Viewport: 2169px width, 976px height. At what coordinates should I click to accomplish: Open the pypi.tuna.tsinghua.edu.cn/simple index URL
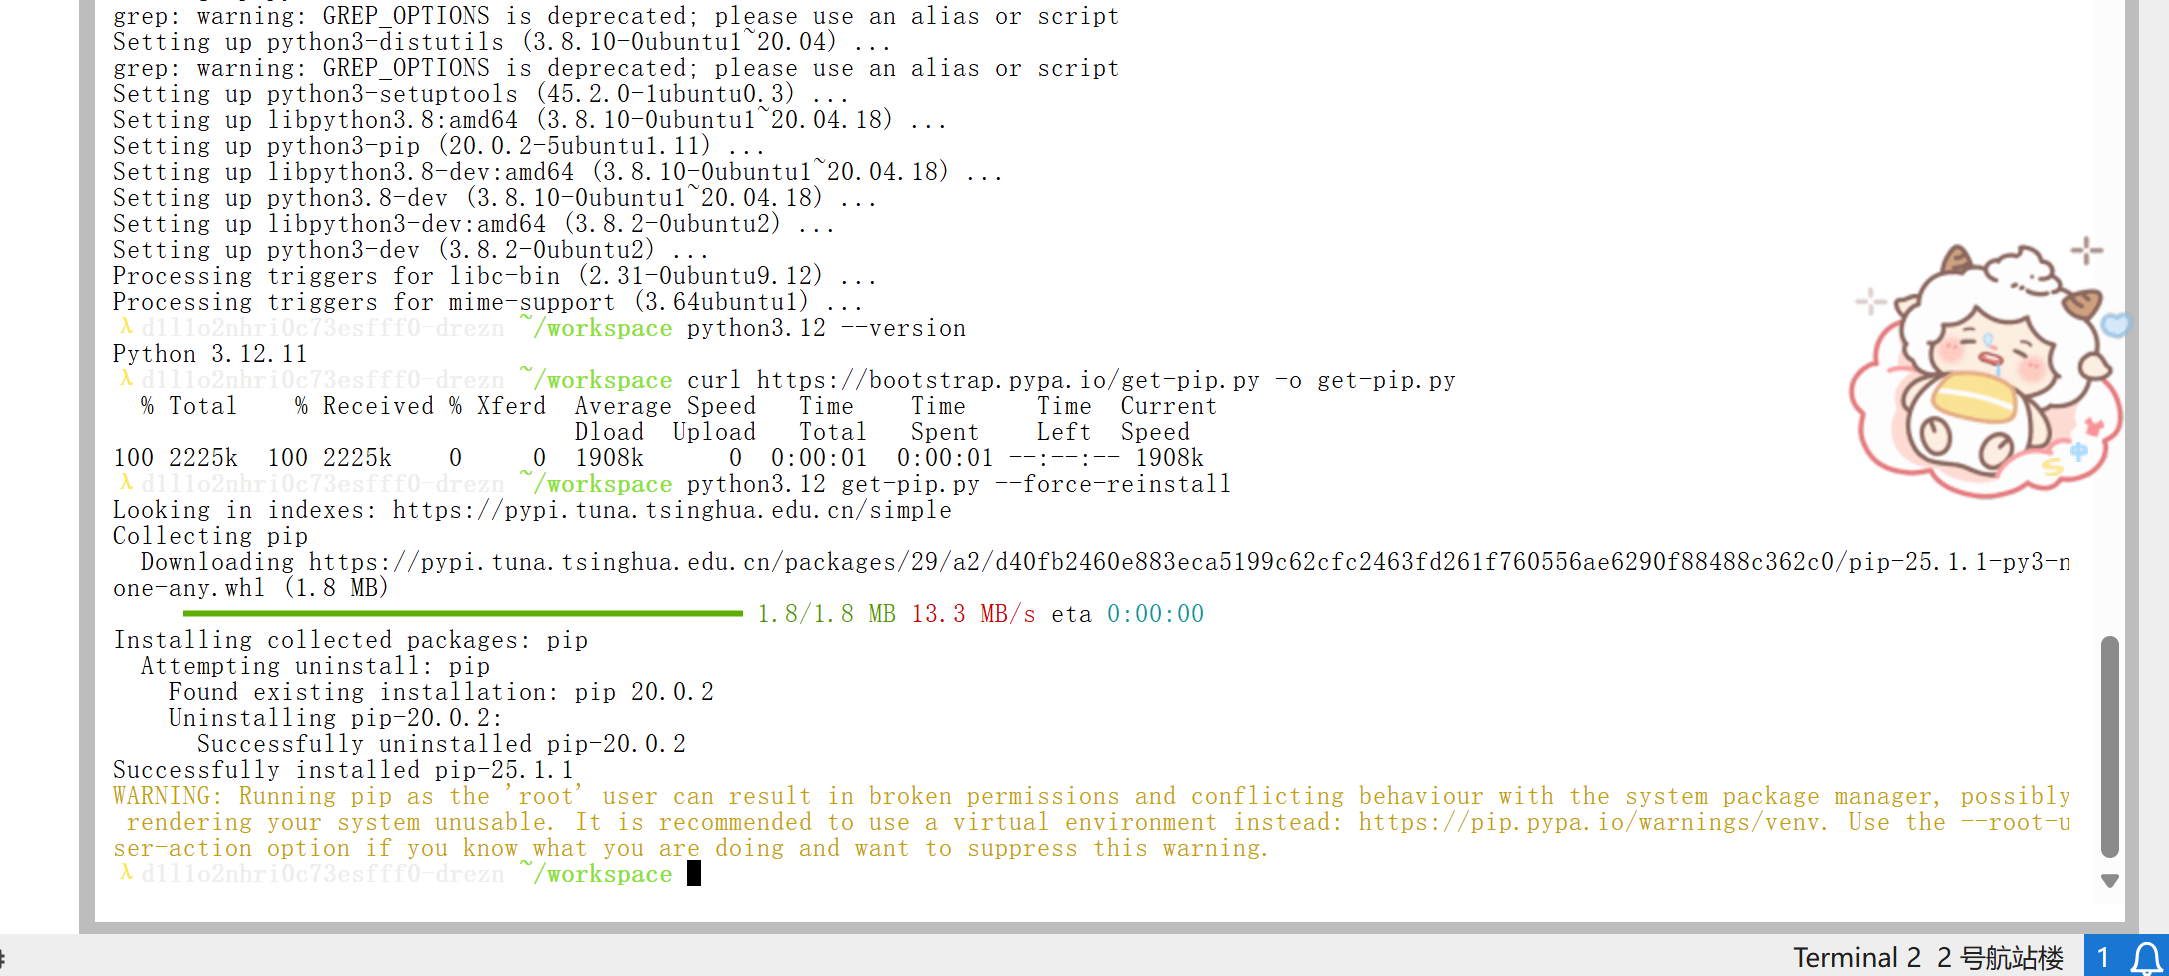(x=672, y=510)
